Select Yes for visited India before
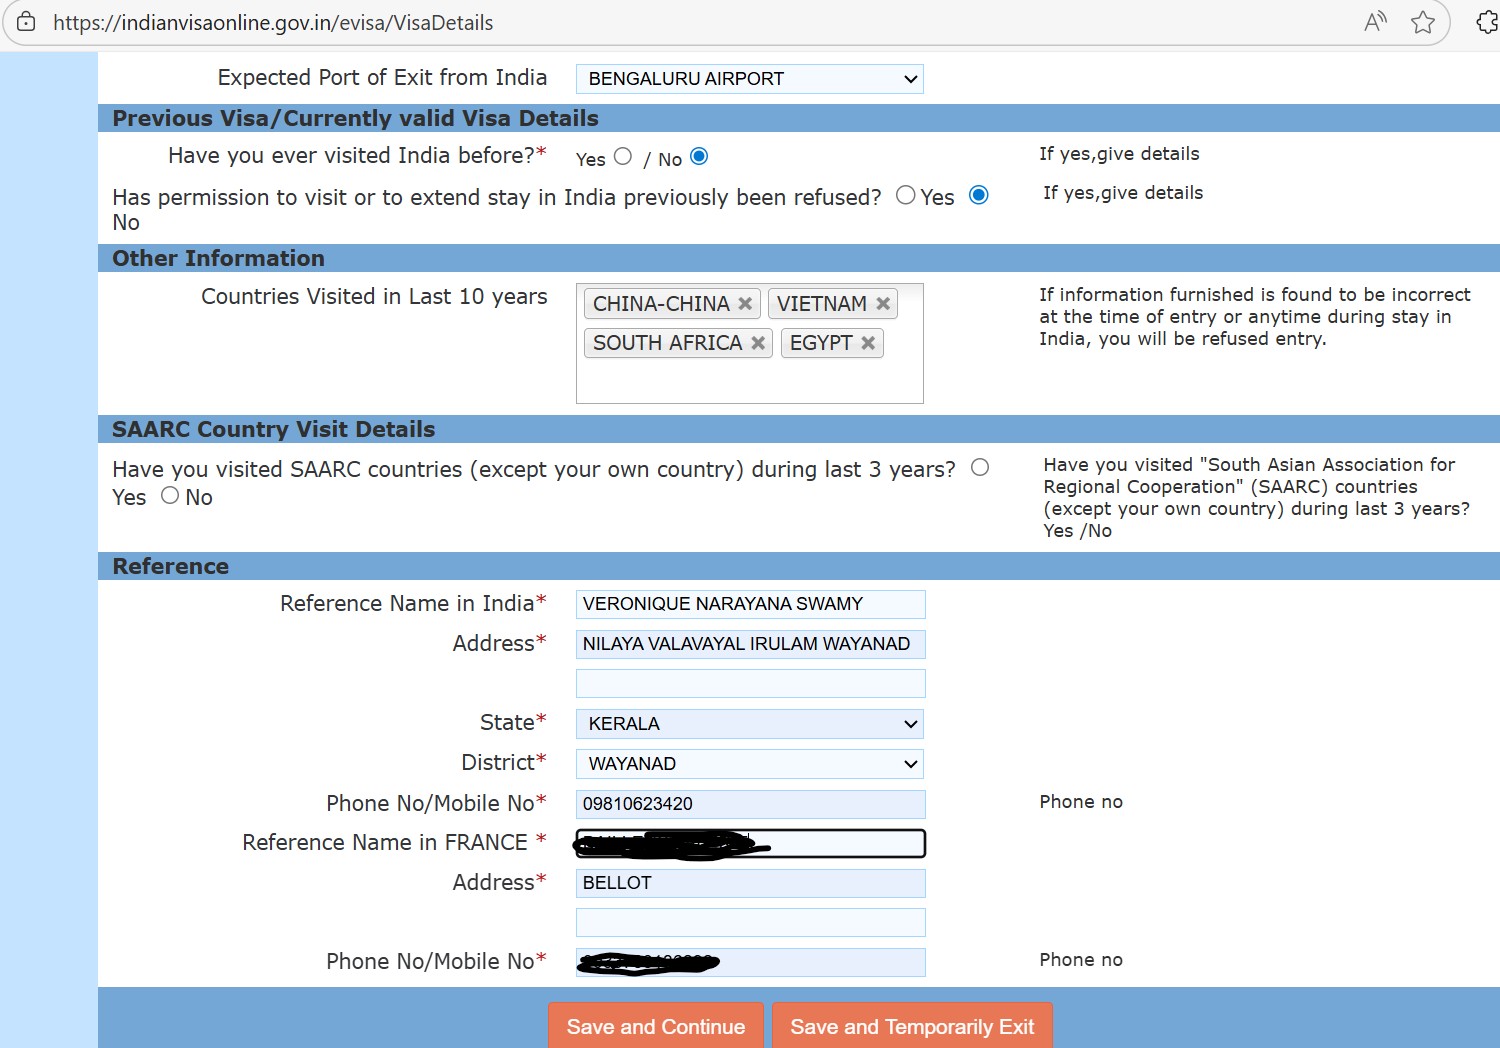1500x1048 pixels. pyautogui.click(x=623, y=156)
